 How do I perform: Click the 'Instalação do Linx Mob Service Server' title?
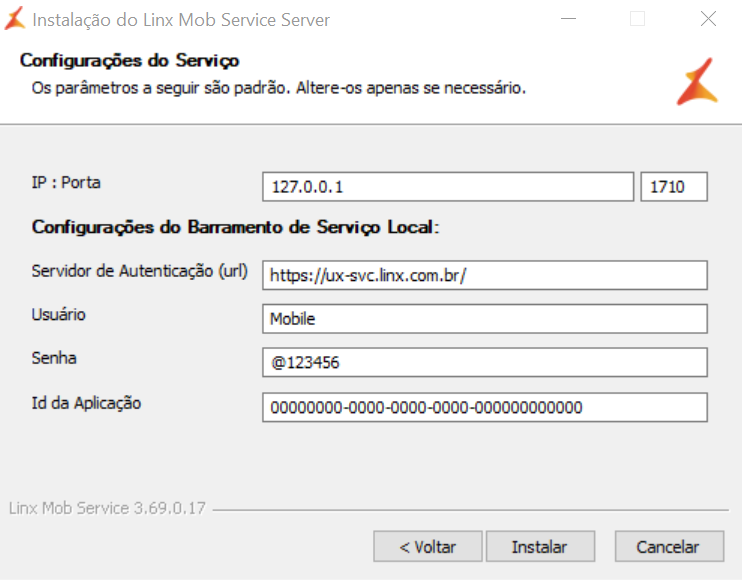pyautogui.click(x=181, y=20)
